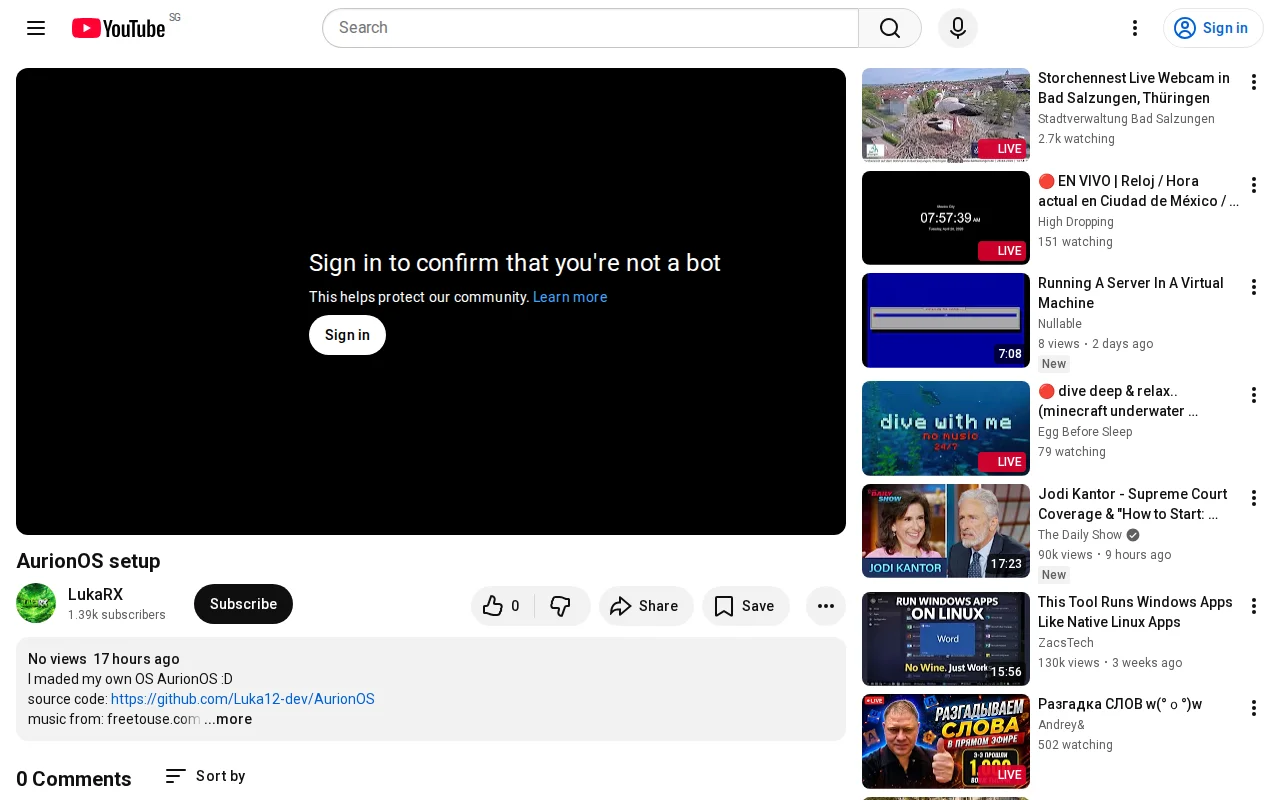Open title Jodi Kantor - Supreme Court Coverage
1280x800 pixels.
point(1132,504)
